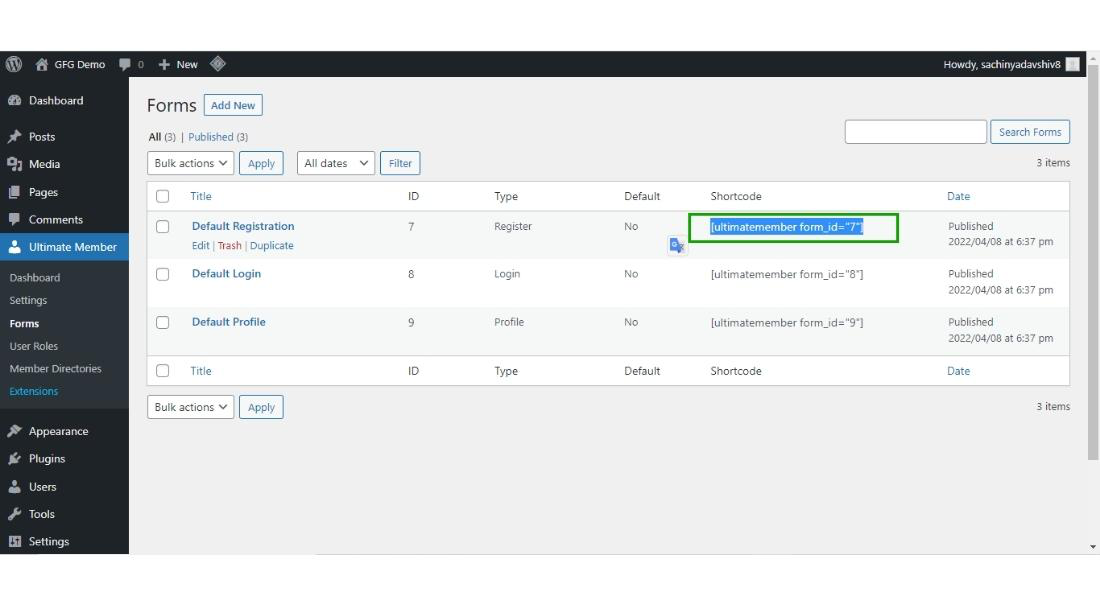Click the GFG Demo home icon
The height and width of the screenshot is (600, 1100).
tap(42, 64)
